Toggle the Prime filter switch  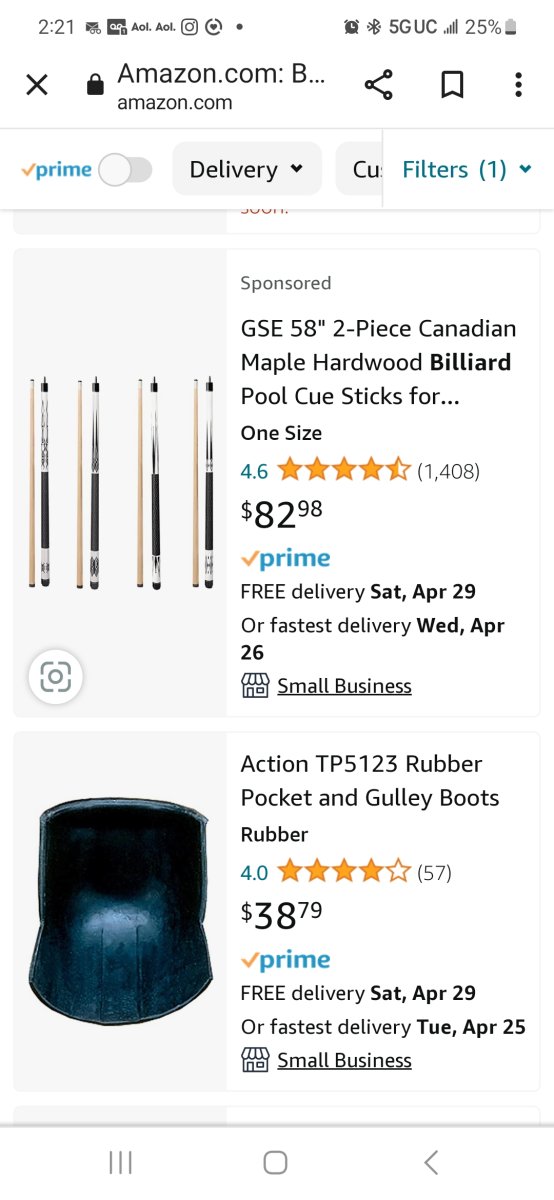pyautogui.click(x=126, y=170)
